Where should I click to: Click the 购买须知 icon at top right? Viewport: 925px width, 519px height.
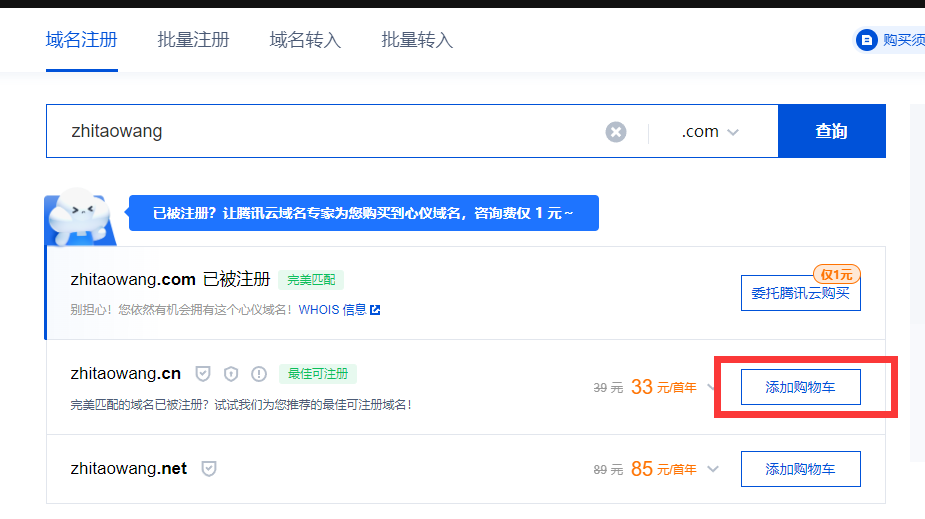pyautogui.click(x=867, y=40)
